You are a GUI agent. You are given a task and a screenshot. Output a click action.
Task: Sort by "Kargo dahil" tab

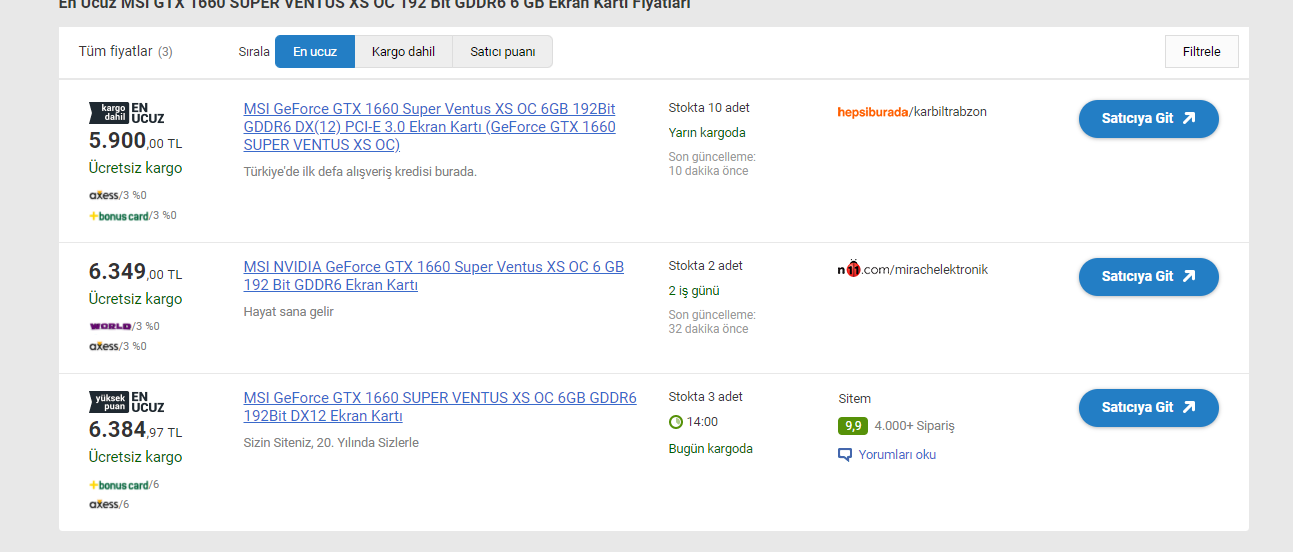point(403,52)
